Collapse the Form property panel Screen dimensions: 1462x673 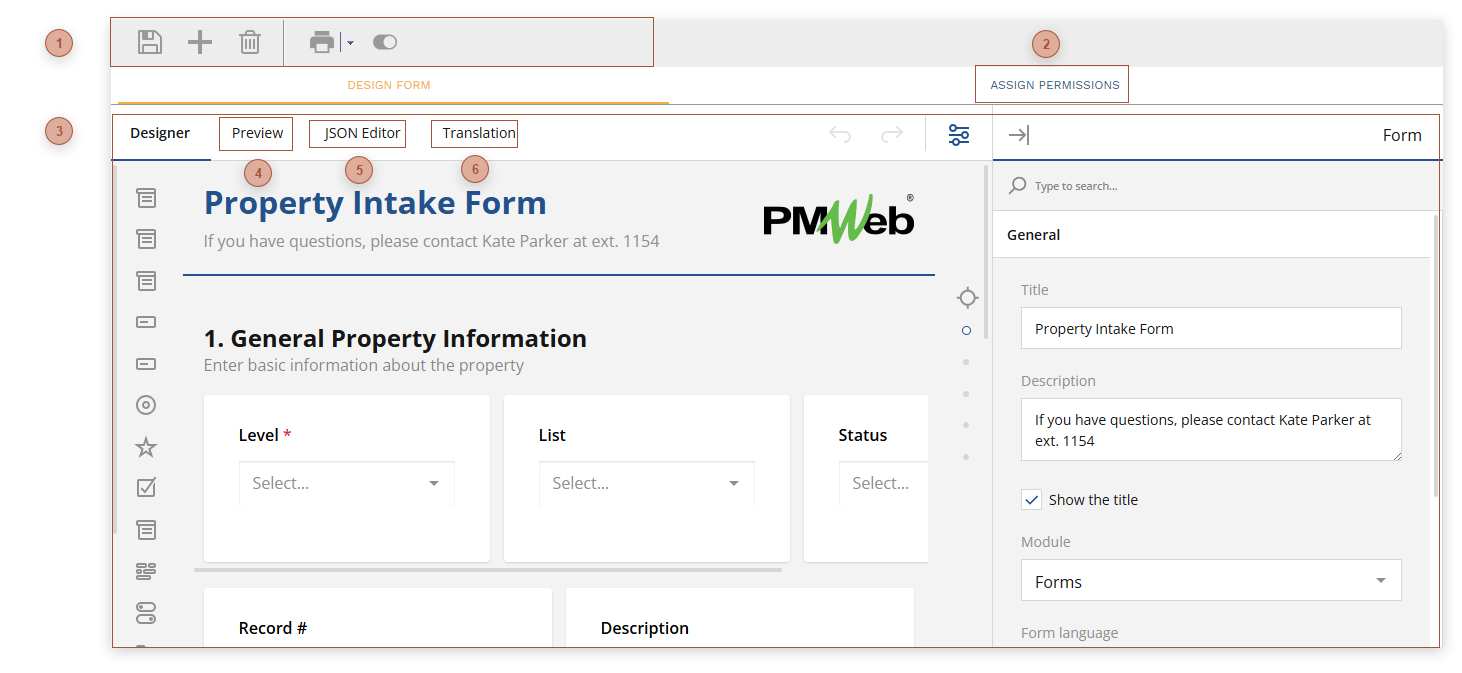pos(1019,135)
